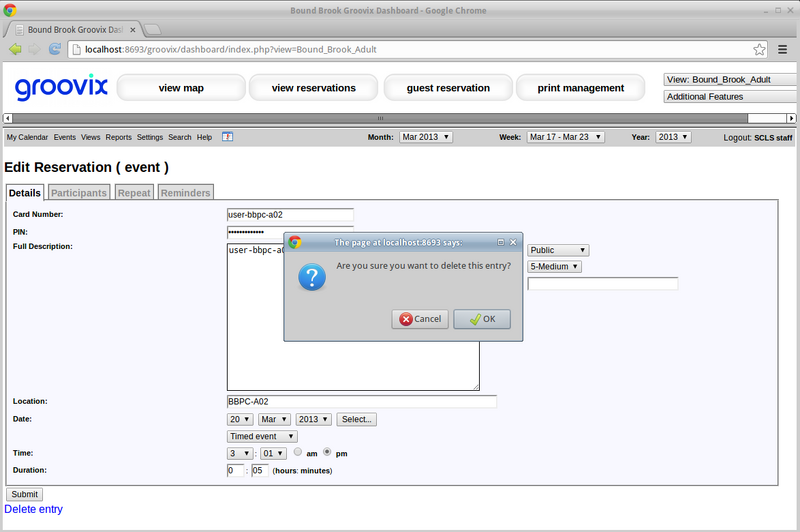The width and height of the screenshot is (800, 532).
Task: Click the duration minutes field 05
Action: pyautogui.click(x=260, y=470)
